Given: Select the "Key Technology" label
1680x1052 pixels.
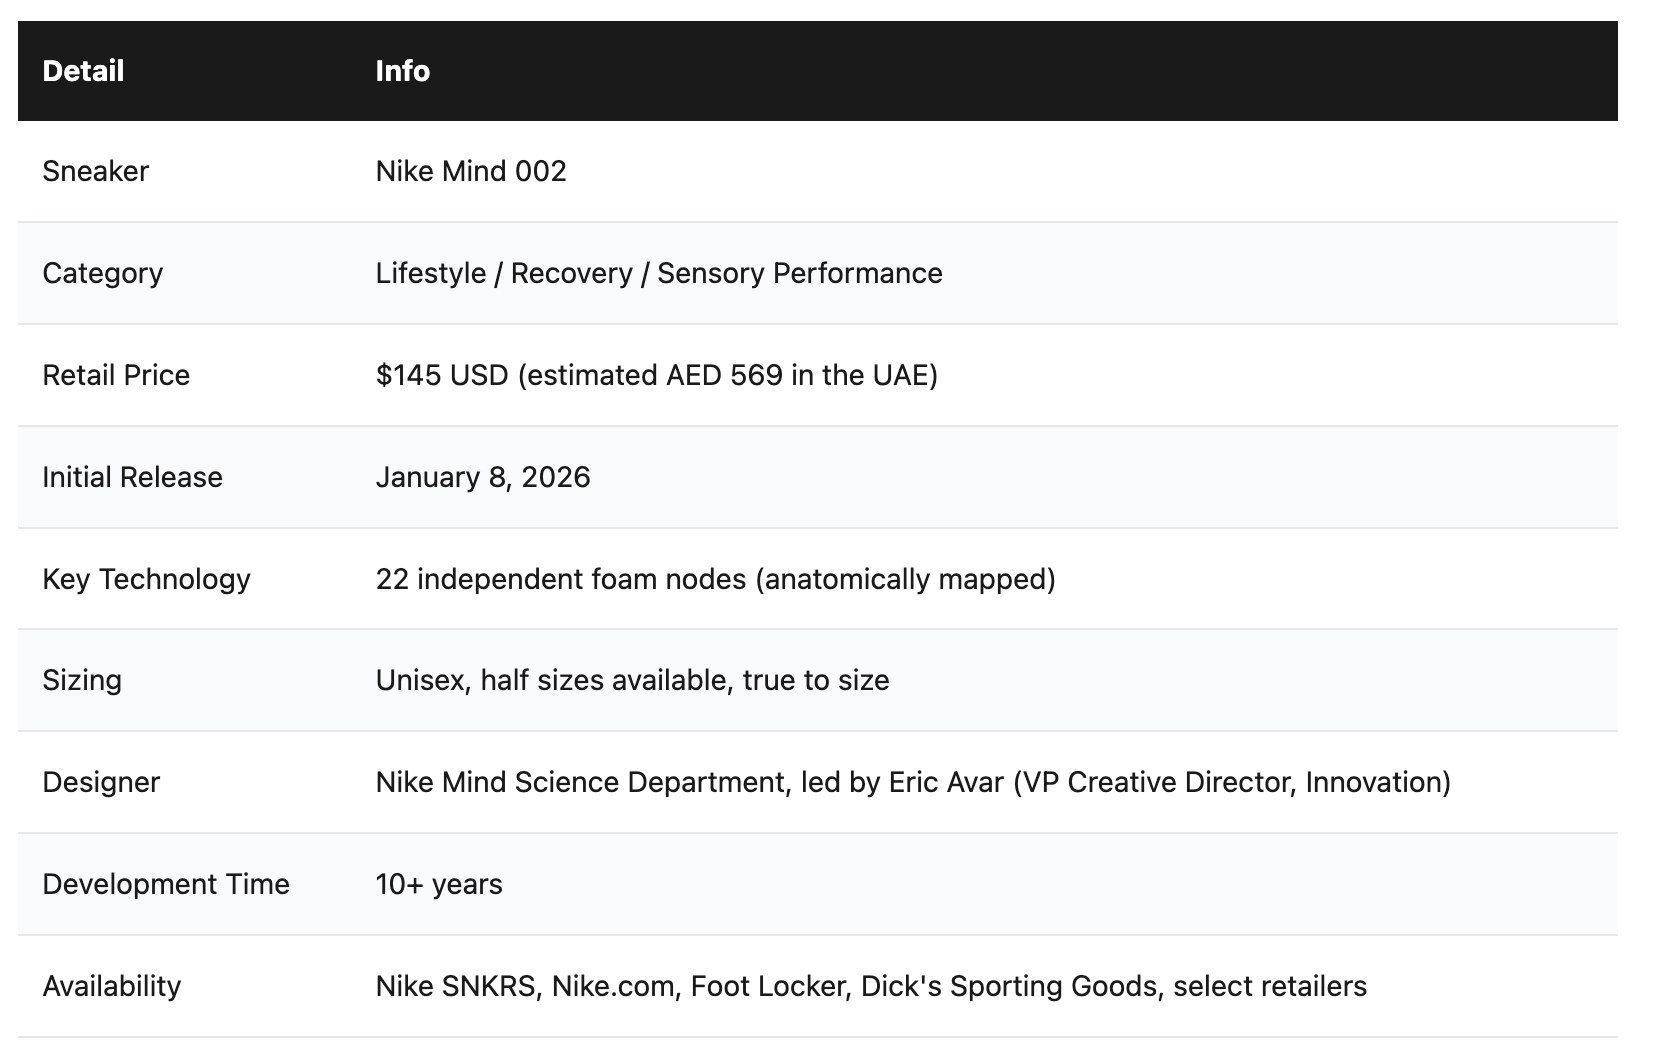Looking at the screenshot, I should tap(146, 579).
